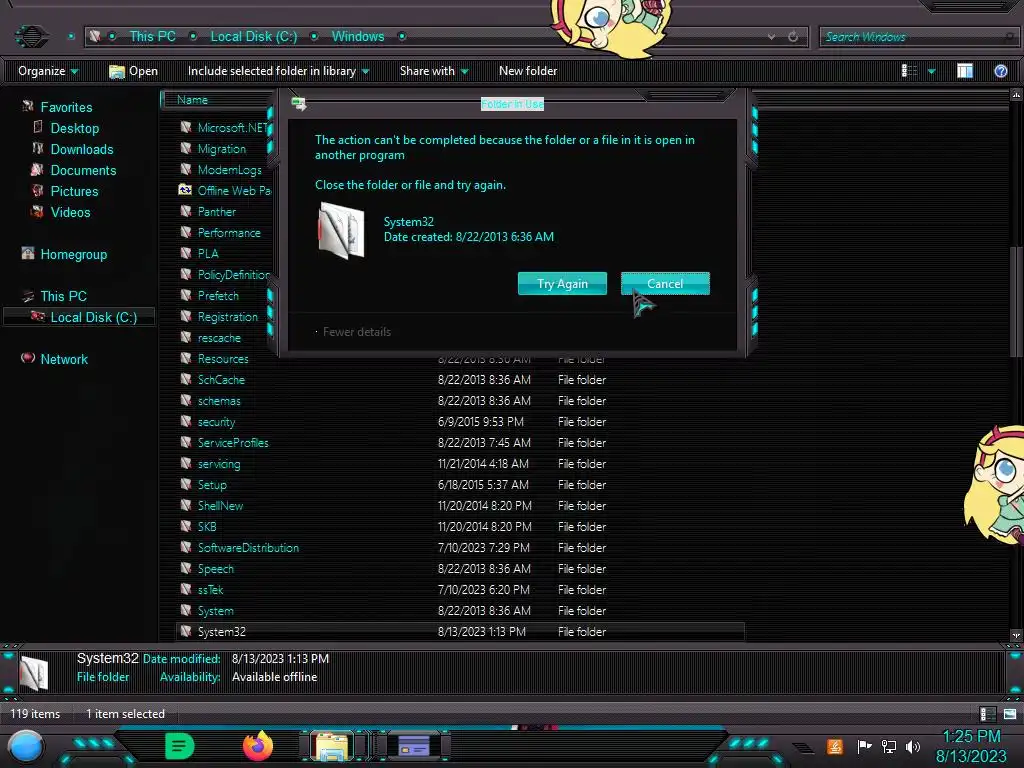Select the Offline Web Pages folder icon

[x=185, y=190]
